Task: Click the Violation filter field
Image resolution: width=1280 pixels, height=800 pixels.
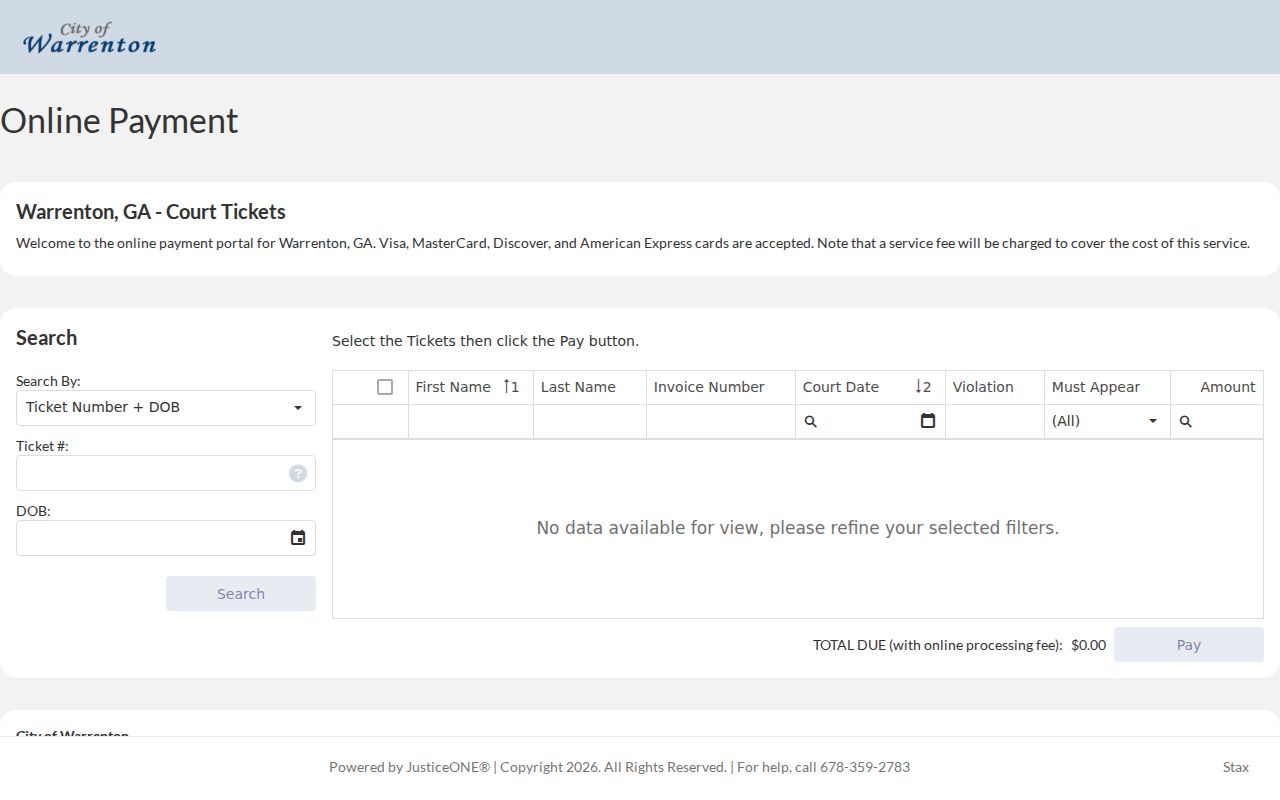Action: click(x=995, y=421)
